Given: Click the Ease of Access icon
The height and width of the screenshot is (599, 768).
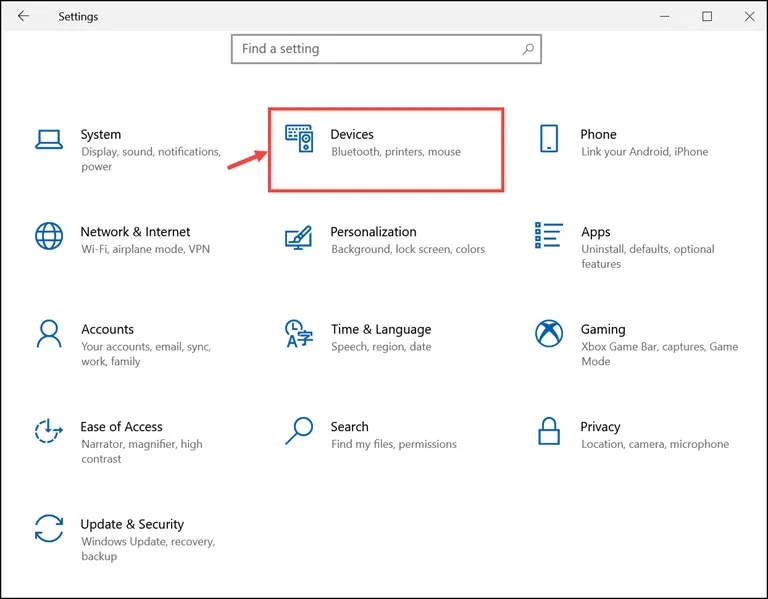Looking at the screenshot, I should (48, 431).
